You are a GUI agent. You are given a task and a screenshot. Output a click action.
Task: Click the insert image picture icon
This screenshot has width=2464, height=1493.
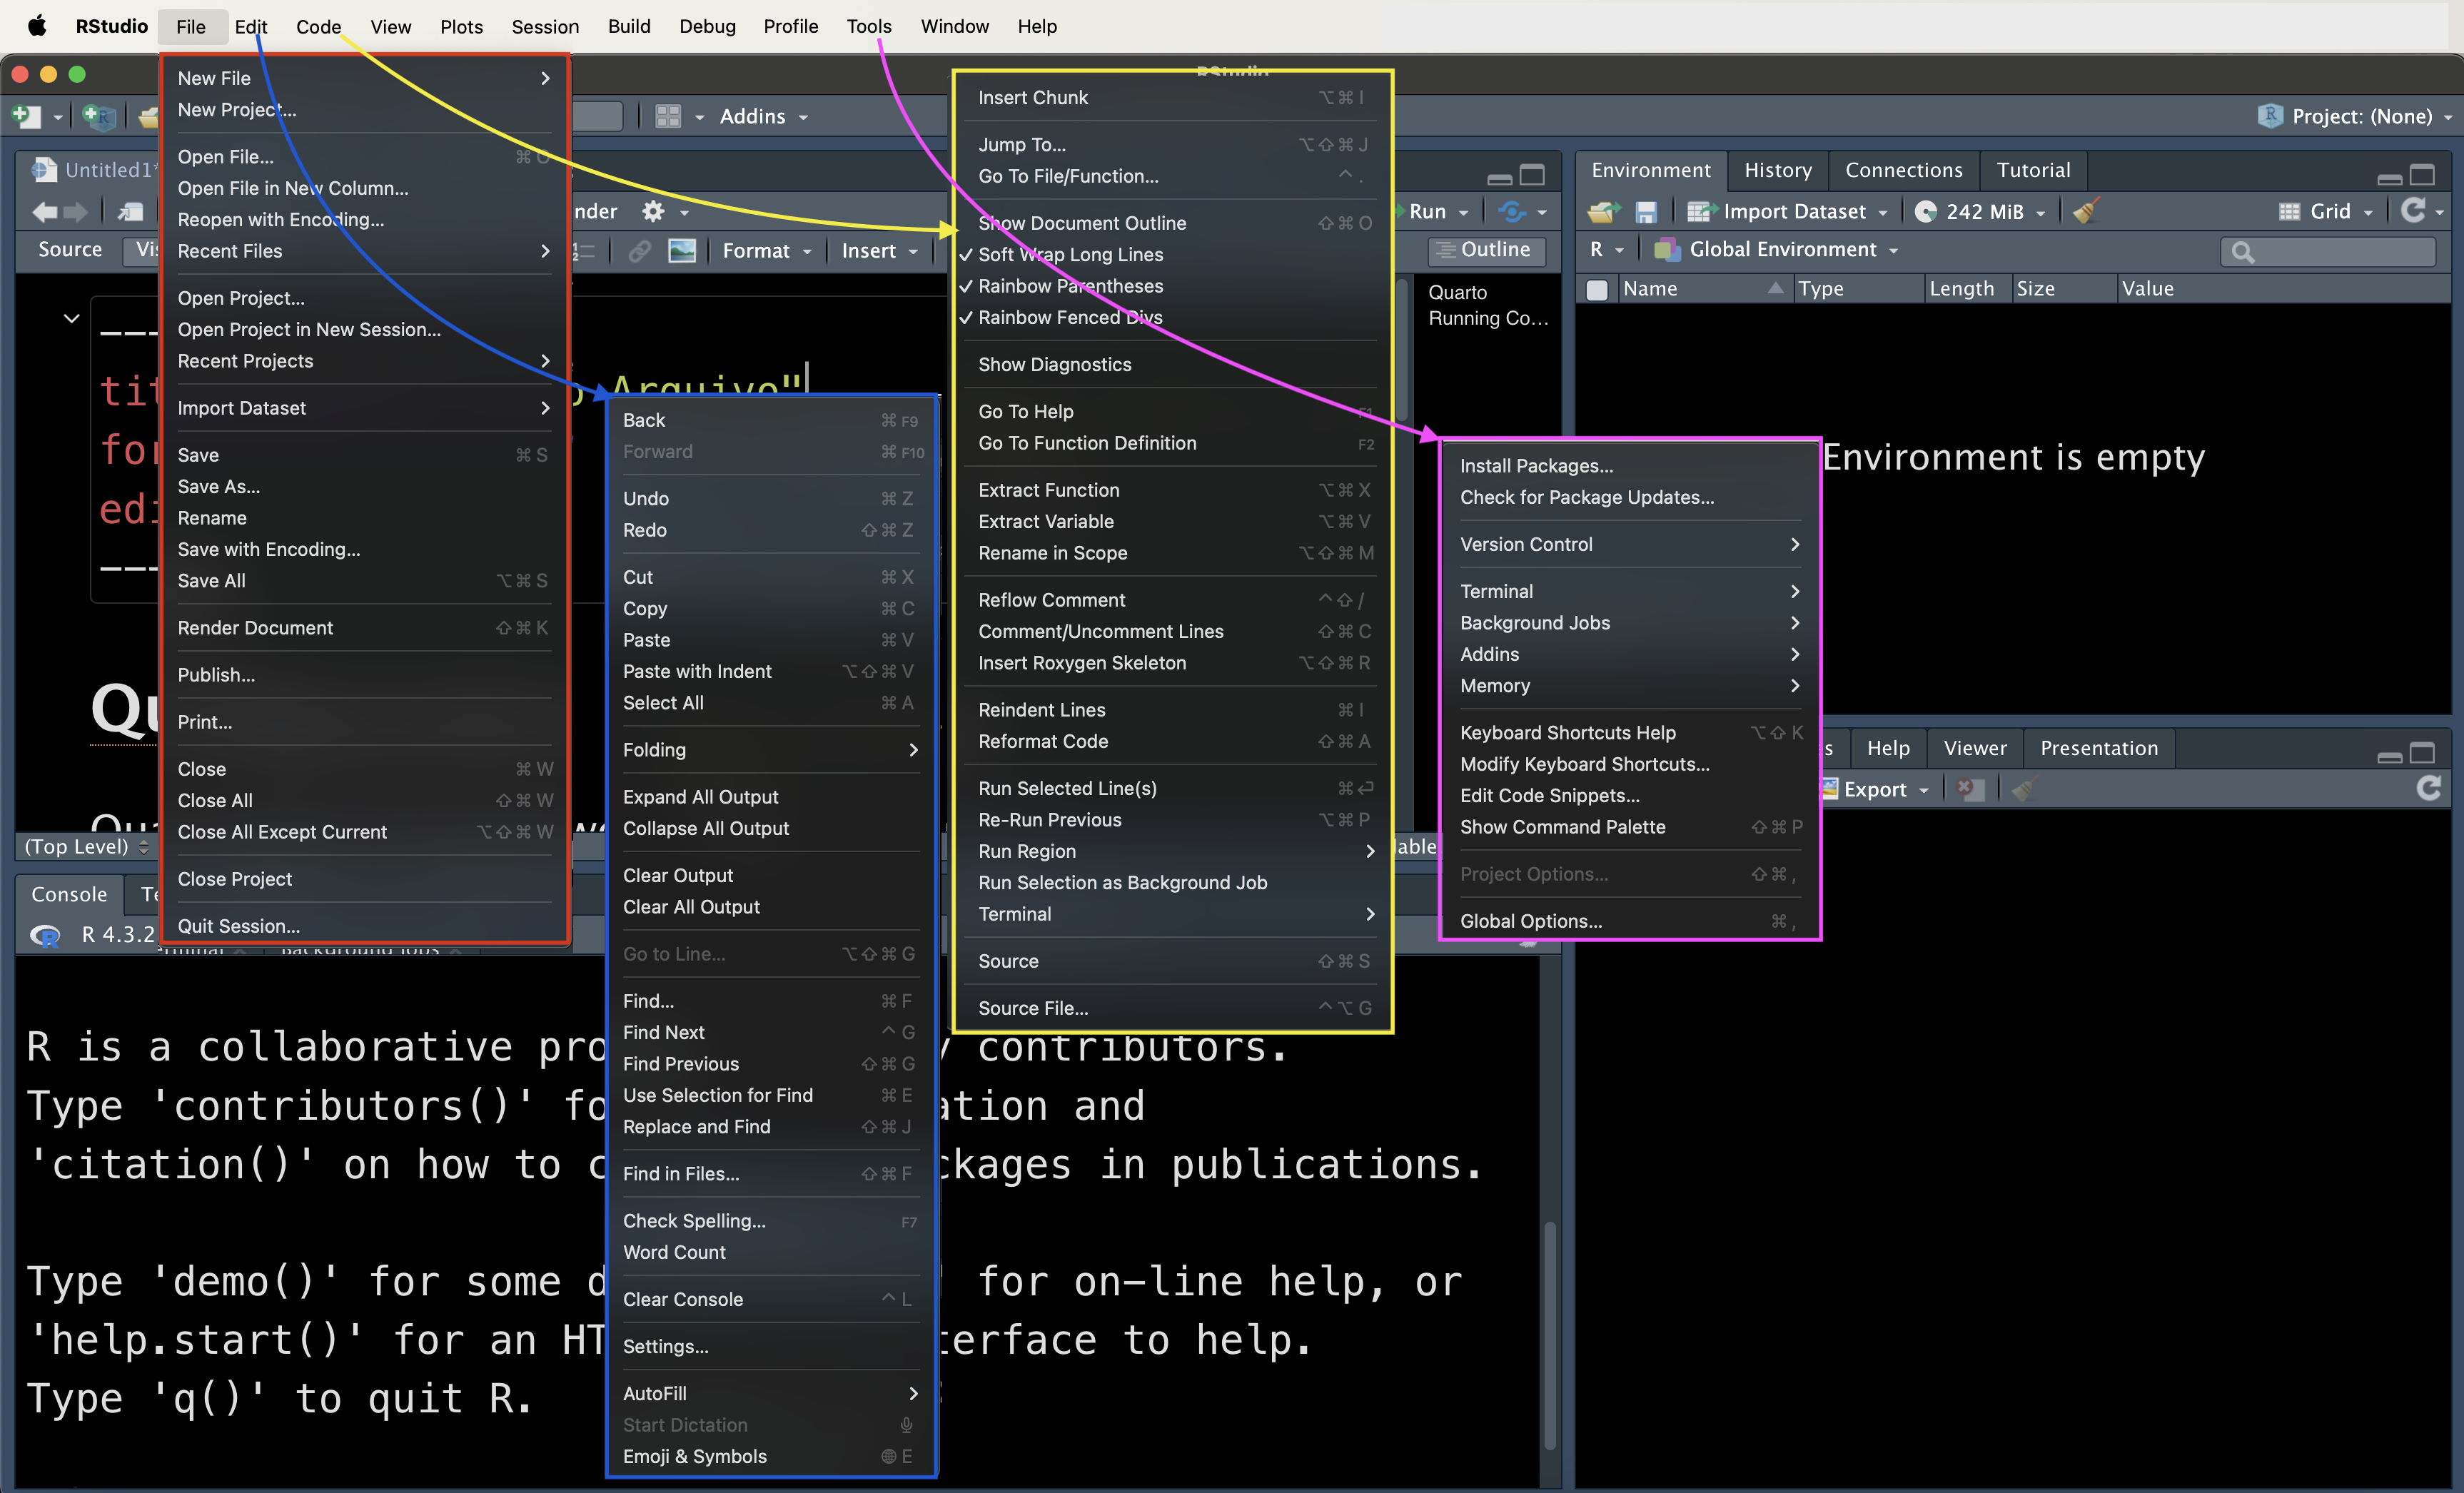(x=682, y=251)
